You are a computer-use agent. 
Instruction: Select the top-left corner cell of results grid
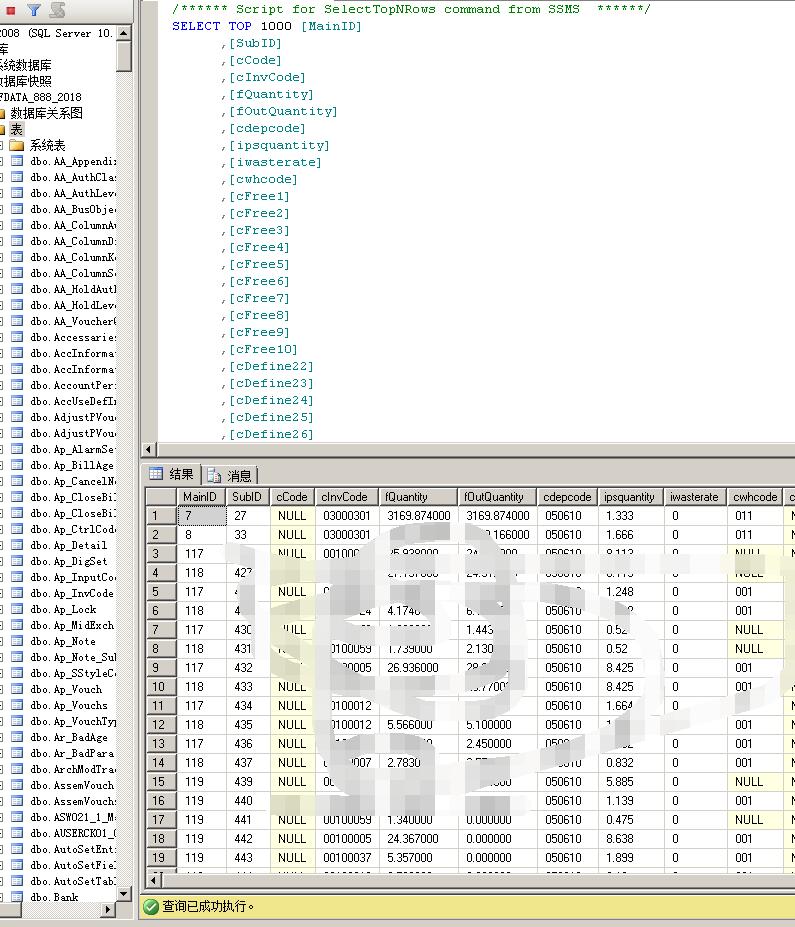(x=161, y=497)
